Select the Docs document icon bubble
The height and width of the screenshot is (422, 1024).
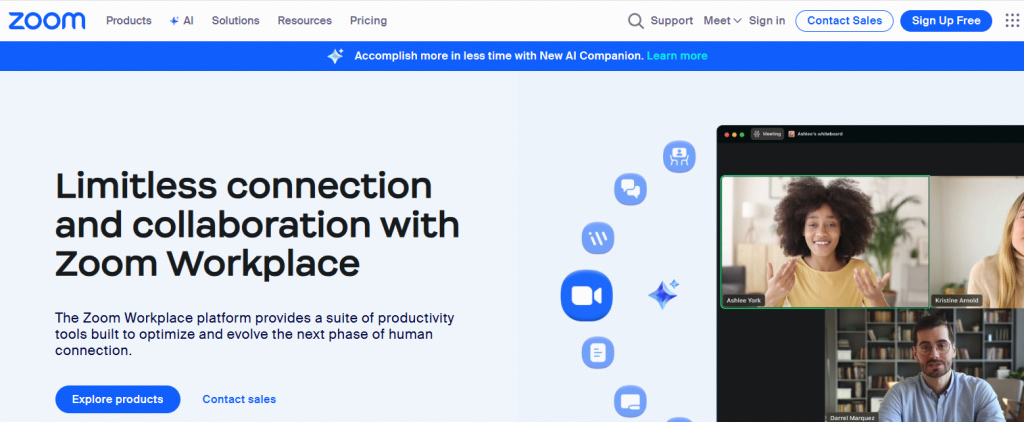click(598, 353)
